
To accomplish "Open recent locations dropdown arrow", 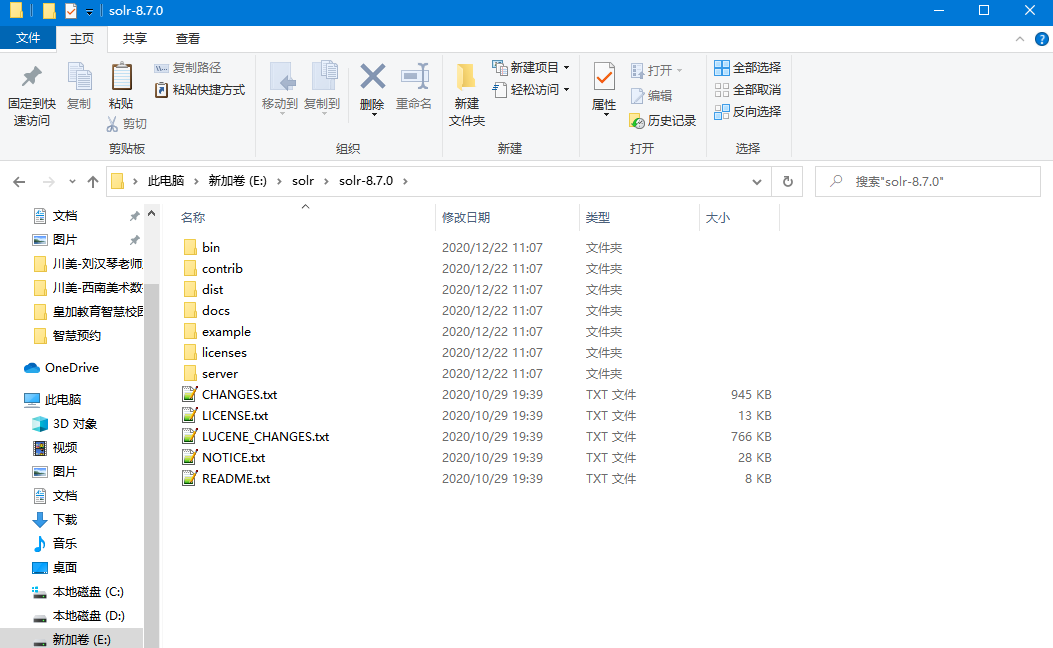I will [x=72, y=181].
